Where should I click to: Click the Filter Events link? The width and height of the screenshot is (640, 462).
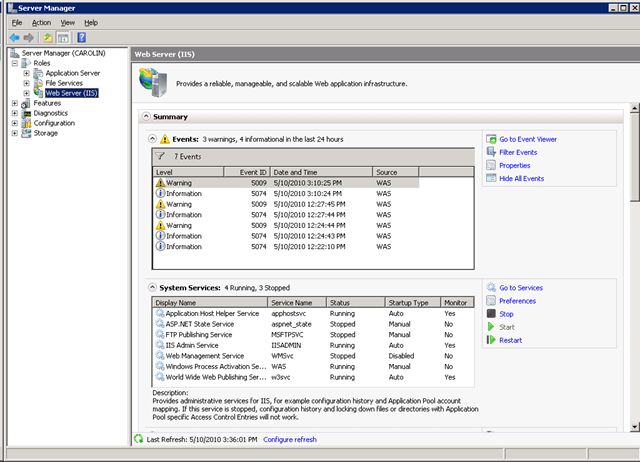pyautogui.click(x=518, y=152)
